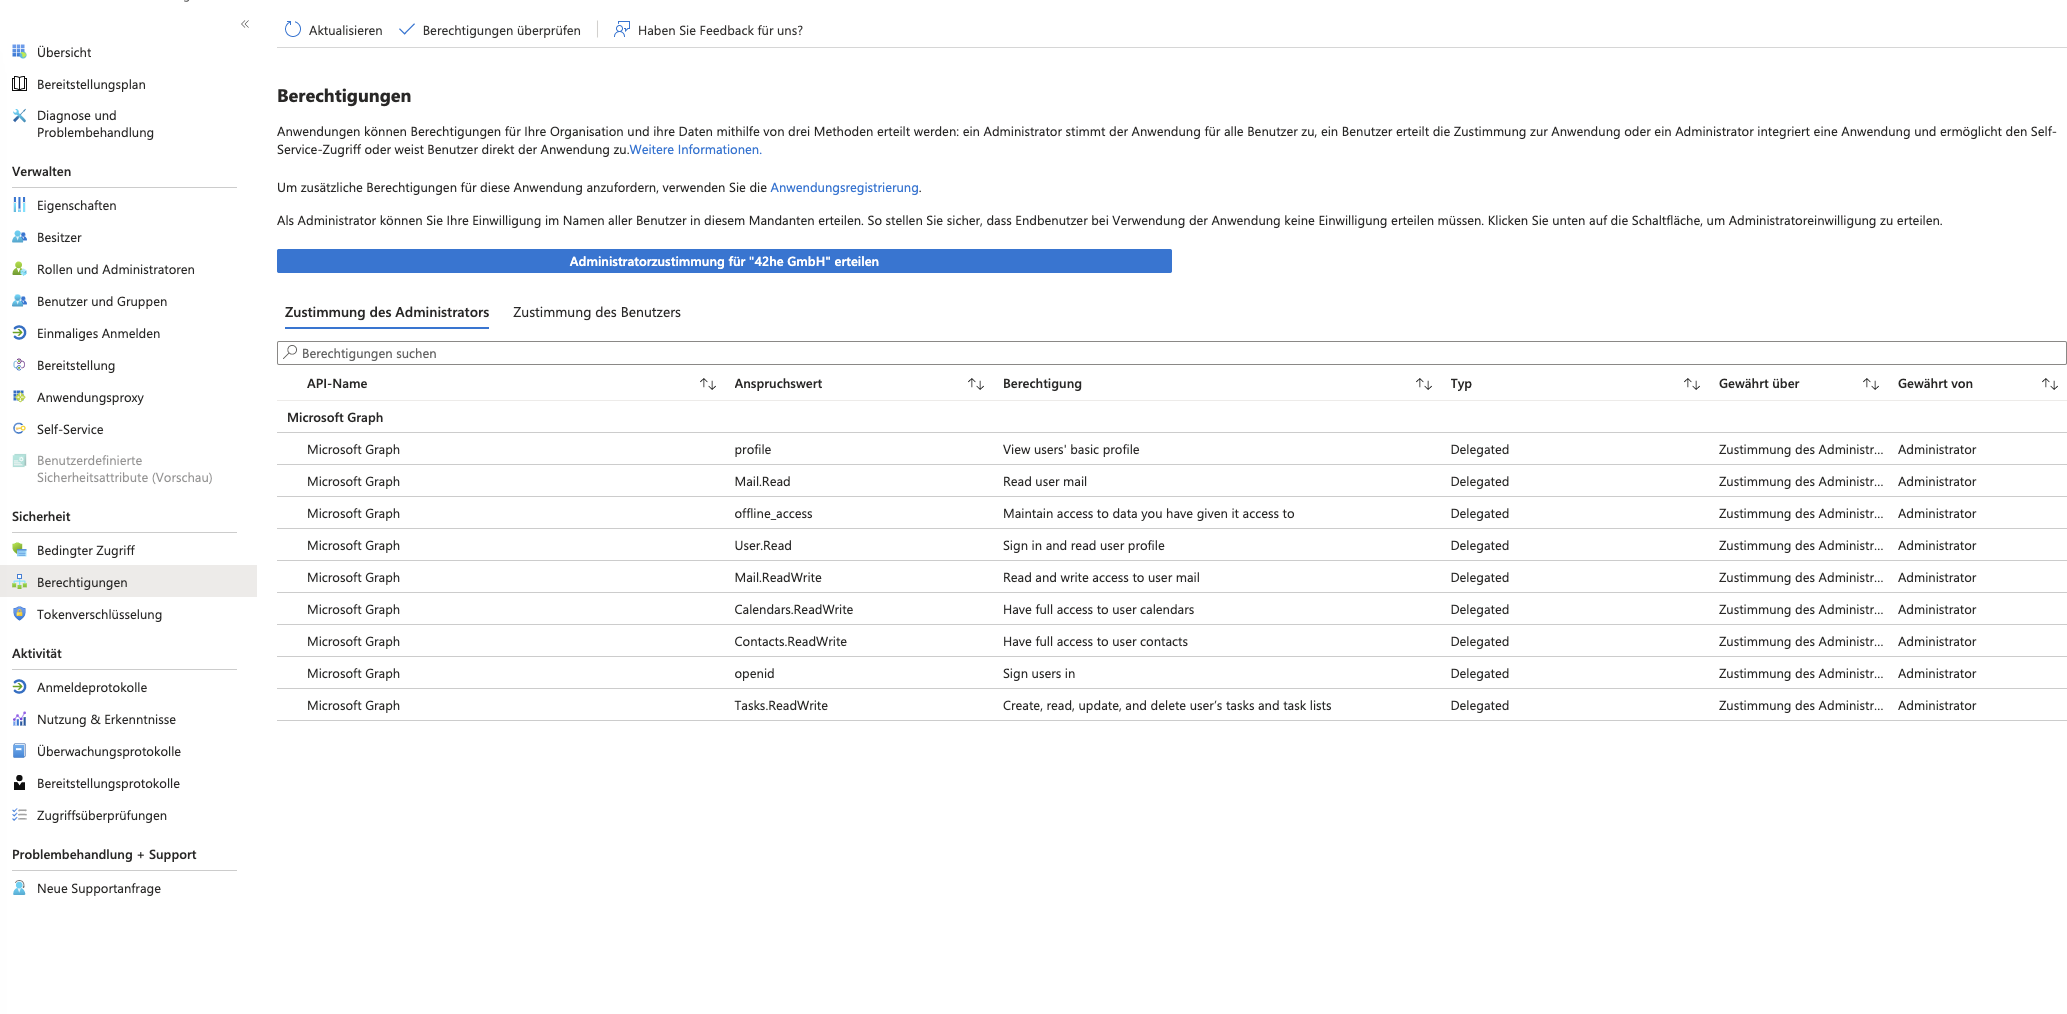Open the Anwendungsregistrierung link
2067x1014 pixels.
pyautogui.click(x=844, y=188)
